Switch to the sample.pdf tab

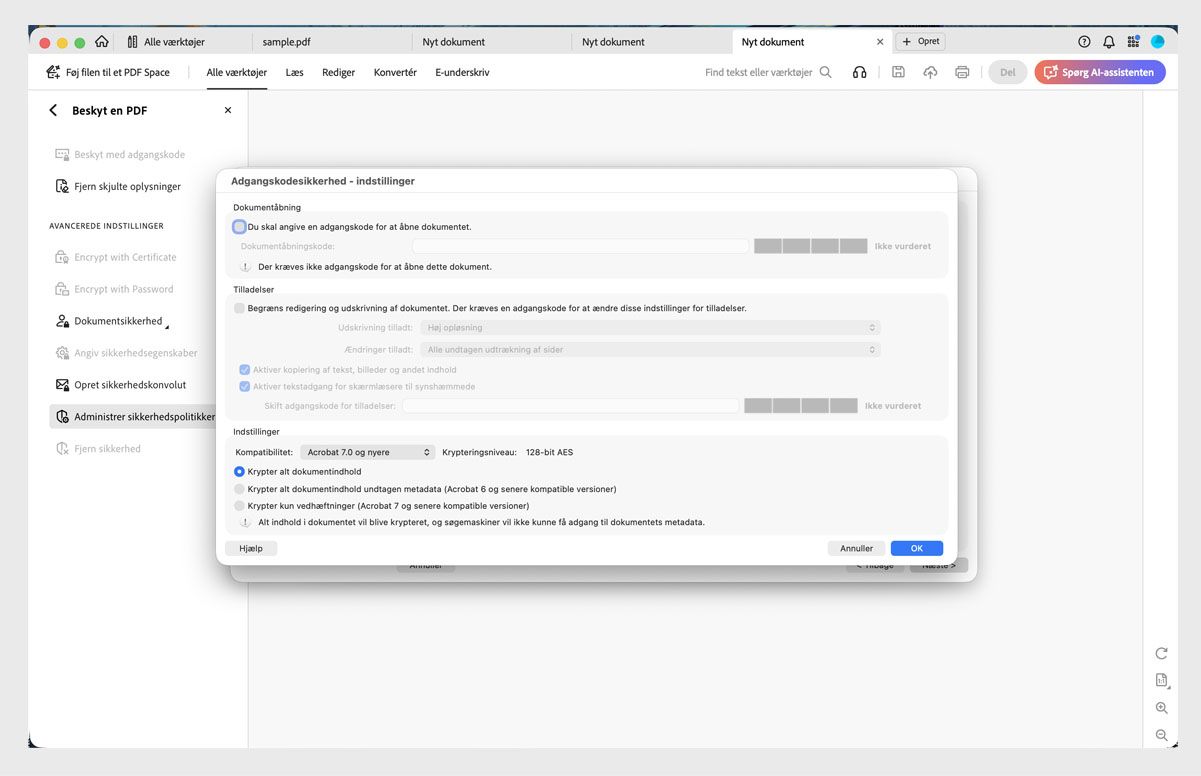click(286, 42)
